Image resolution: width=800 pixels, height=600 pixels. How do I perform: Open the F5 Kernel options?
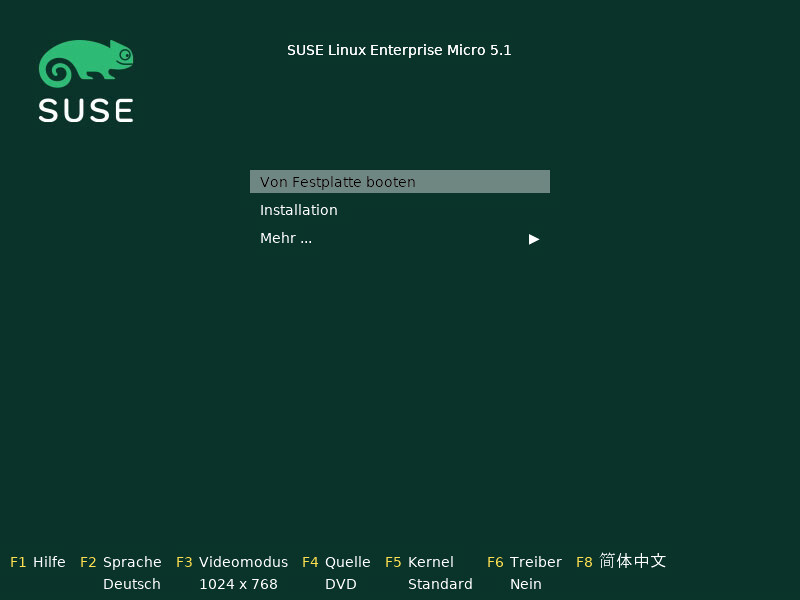coord(420,562)
